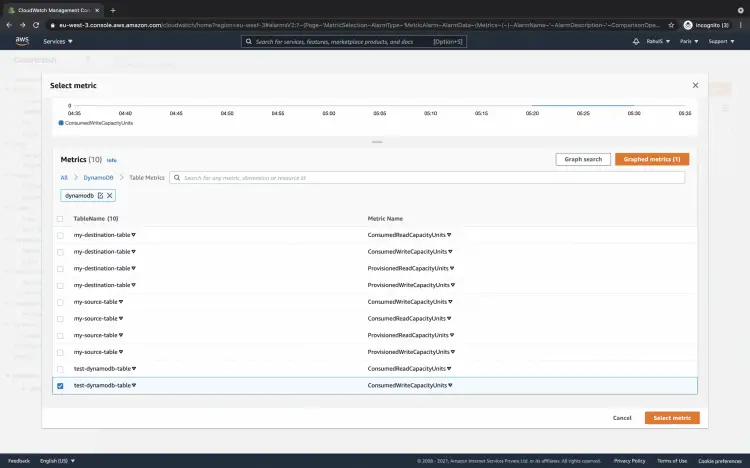Toggle the select-all TableName checkbox
This screenshot has height=468, width=750.
click(60, 219)
